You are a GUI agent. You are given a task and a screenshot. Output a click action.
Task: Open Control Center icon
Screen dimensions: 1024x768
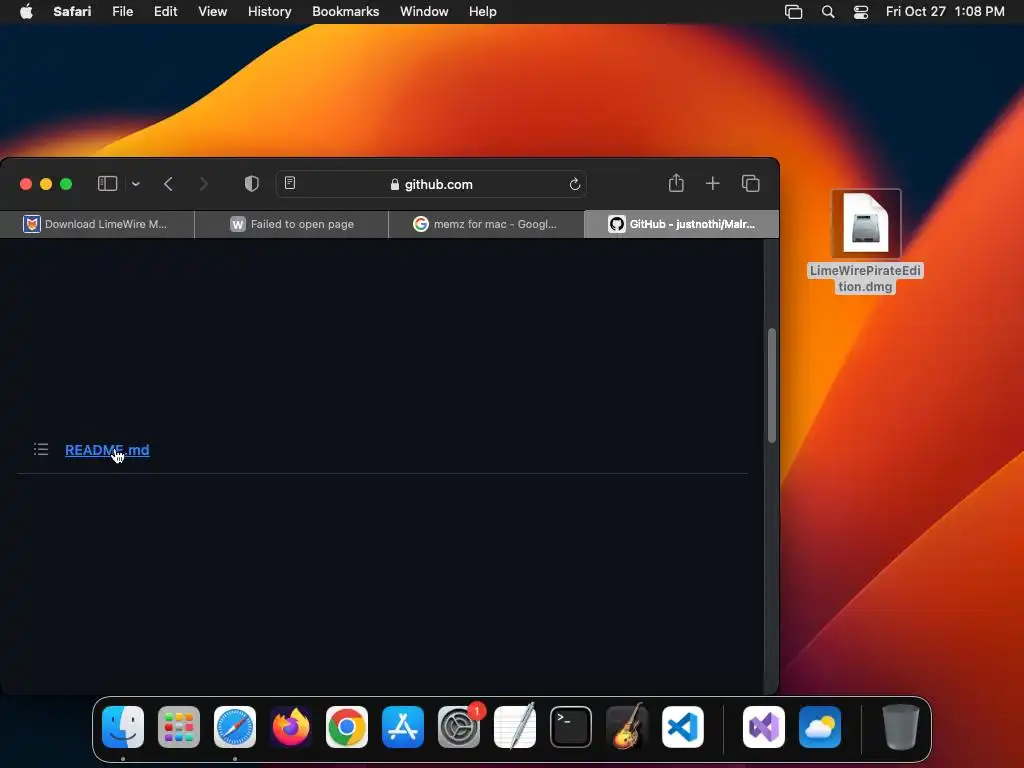861,12
